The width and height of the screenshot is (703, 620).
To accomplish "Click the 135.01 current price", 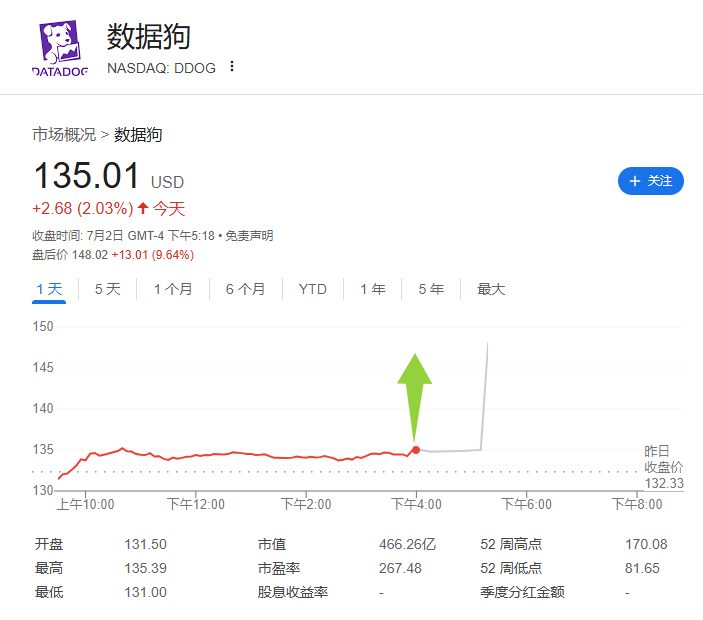I will click(87, 175).
